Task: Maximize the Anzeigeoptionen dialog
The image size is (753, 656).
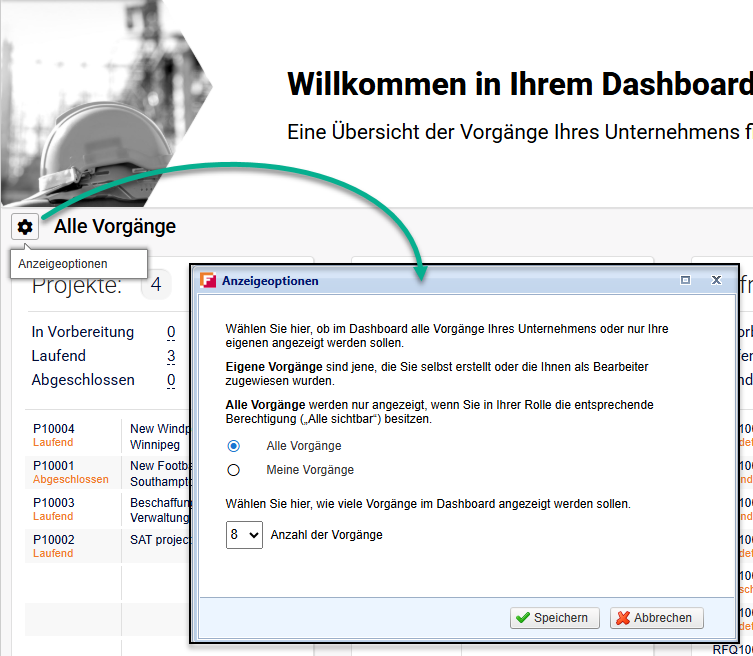Action: [x=685, y=281]
